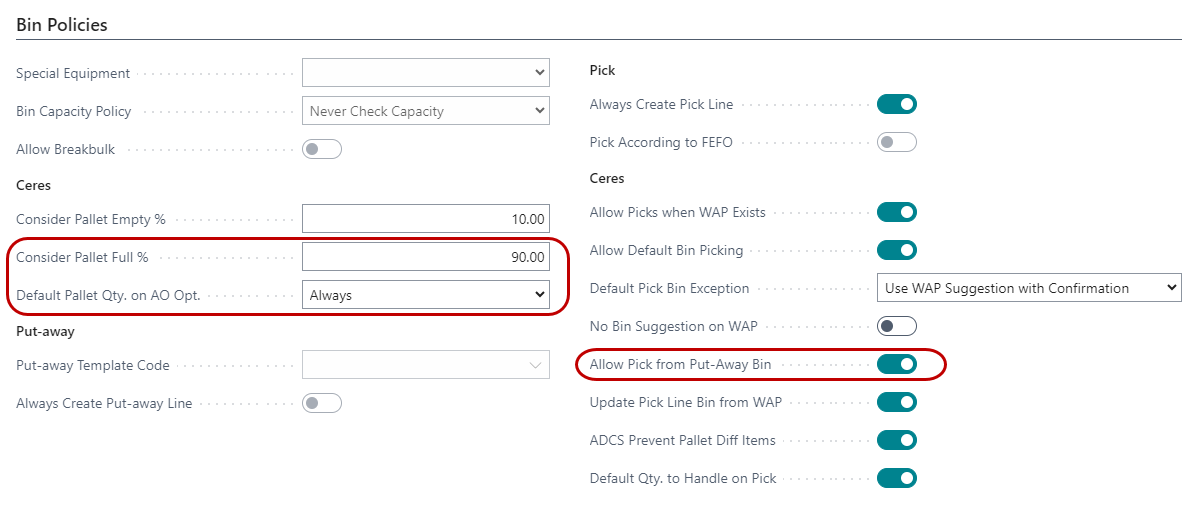Click Consider Pallet Empty % field
The image size is (1195, 517).
click(x=425, y=219)
